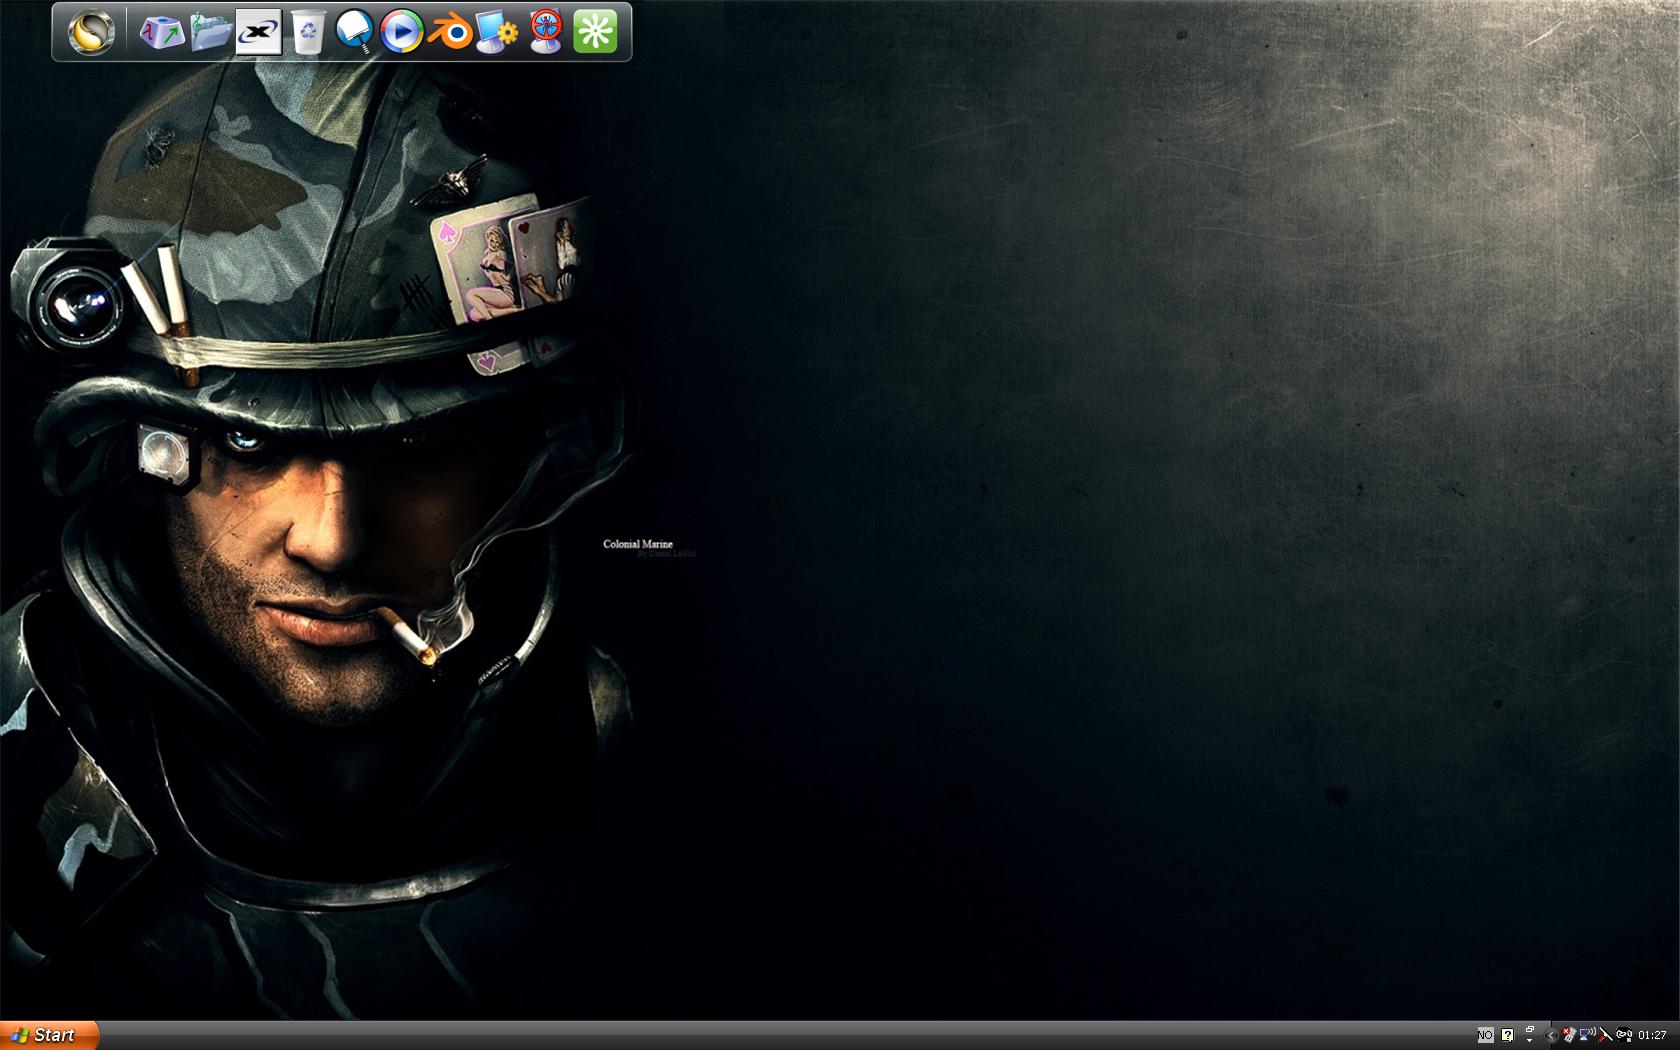Expand hidden system tray icons
This screenshot has height=1050, width=1680.
pos(1551,1035)
